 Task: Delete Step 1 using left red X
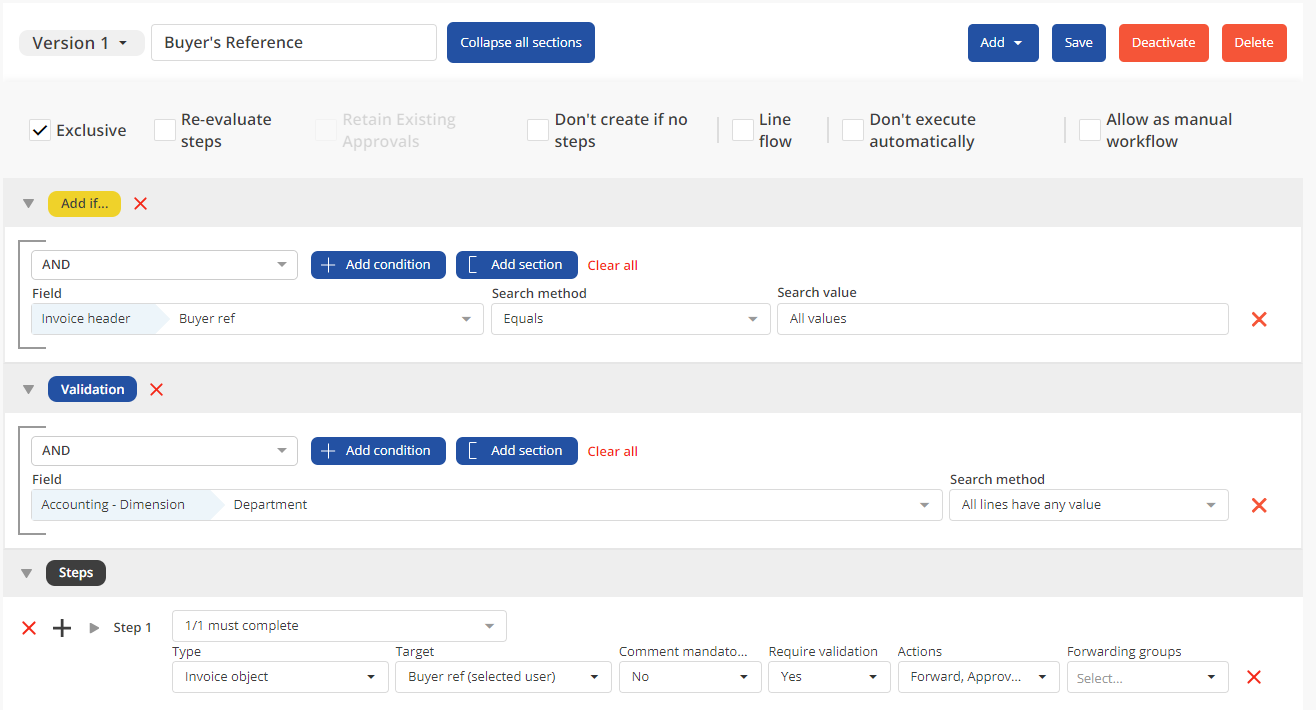pos(29,628)
